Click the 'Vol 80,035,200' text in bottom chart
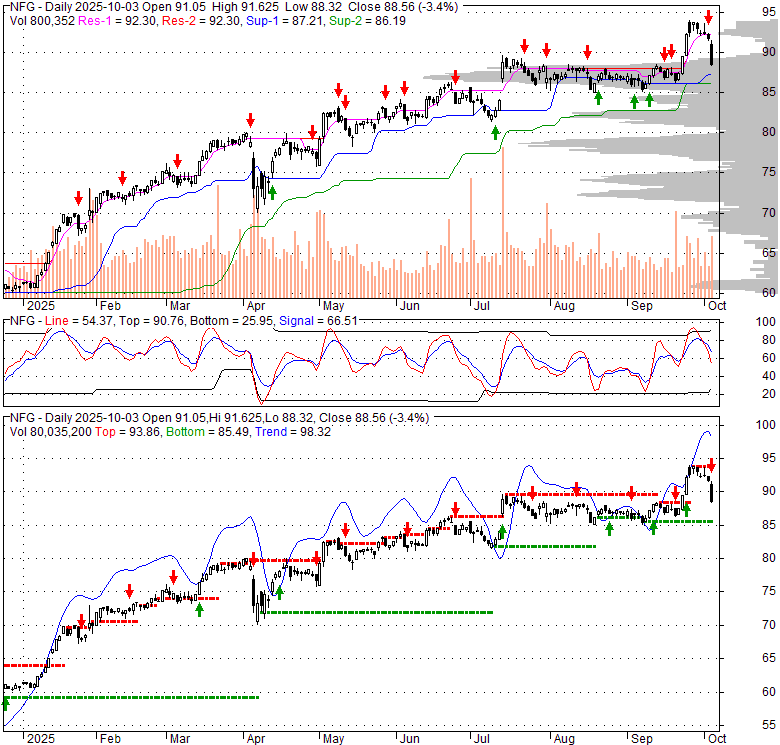 coord(51,432)
